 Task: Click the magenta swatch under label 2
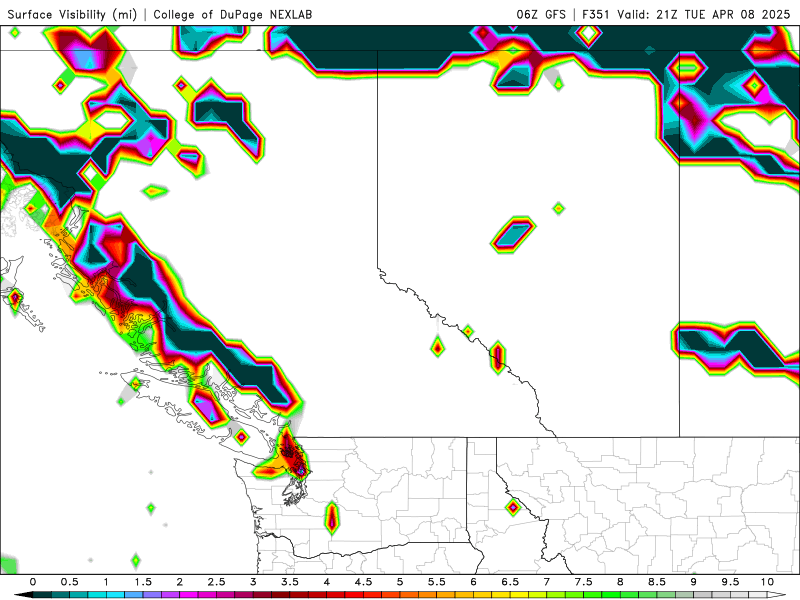tap(189, 595)
